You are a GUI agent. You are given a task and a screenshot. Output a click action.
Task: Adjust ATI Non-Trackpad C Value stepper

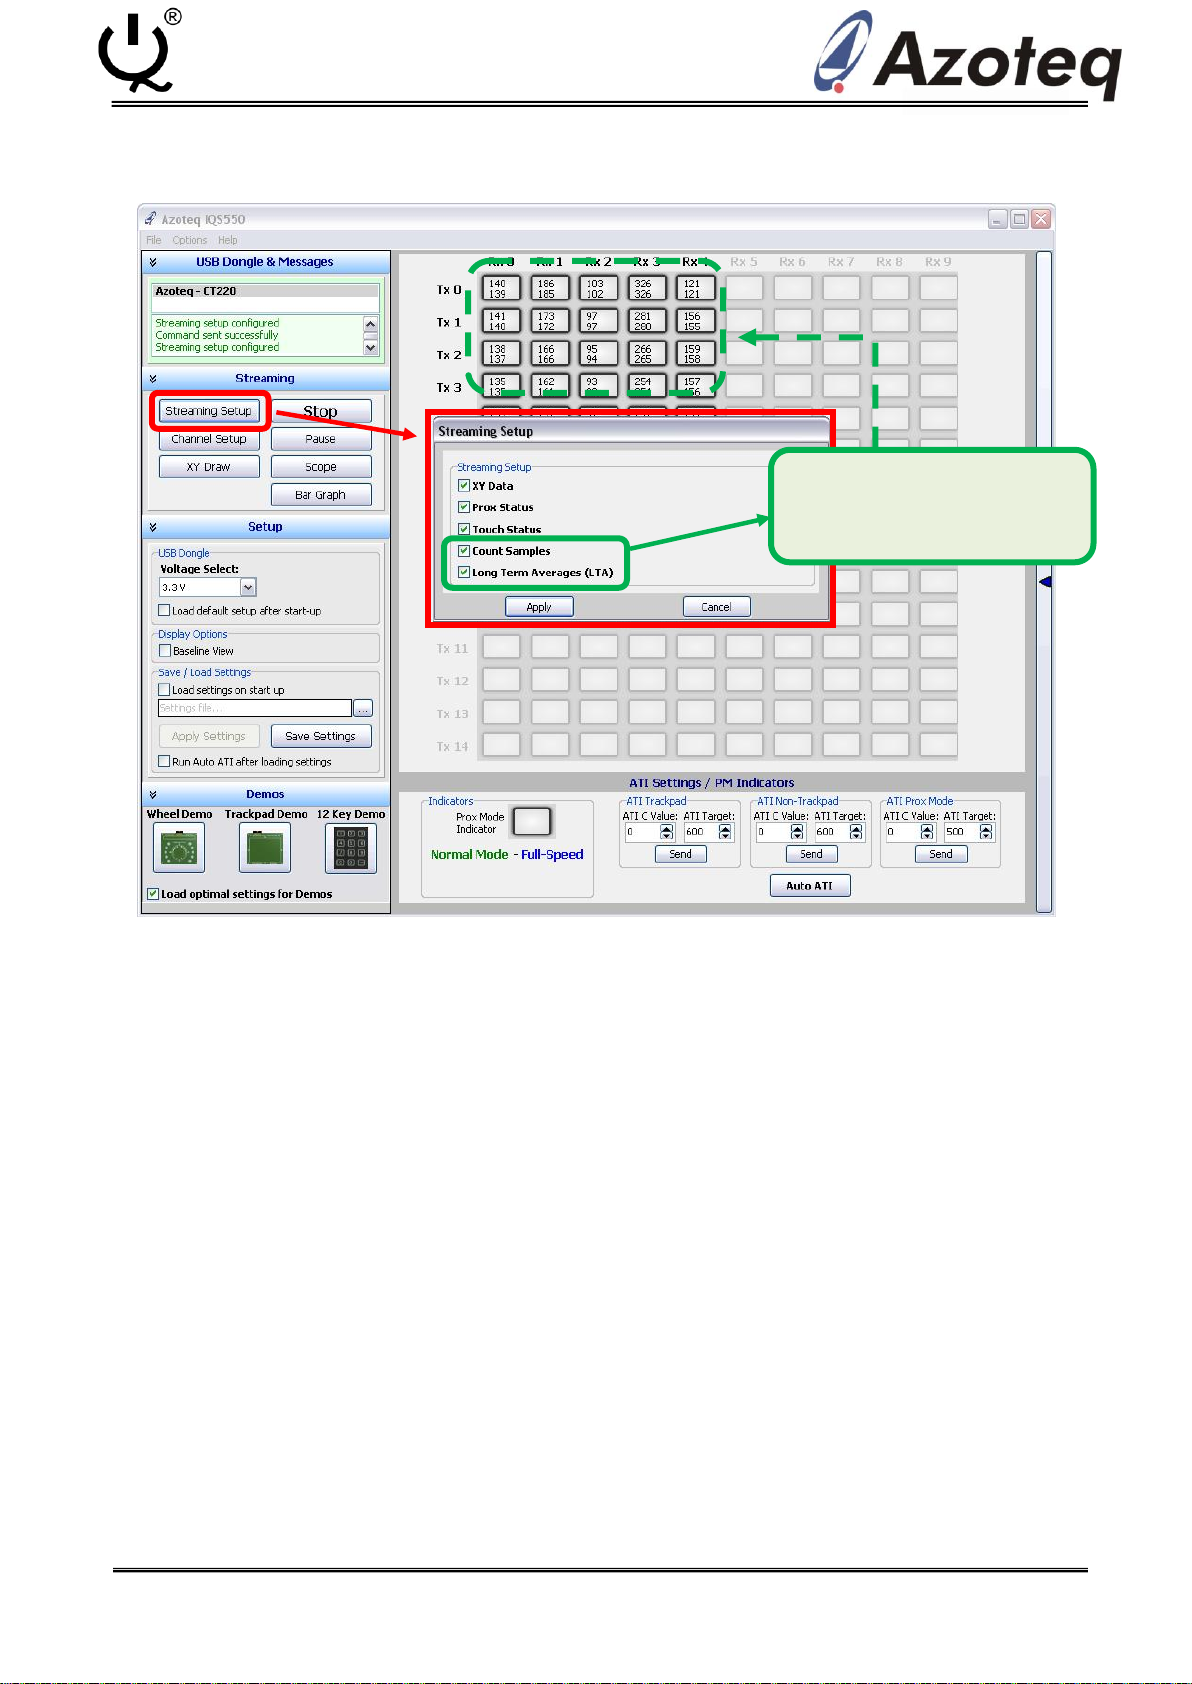coord(797,832)
